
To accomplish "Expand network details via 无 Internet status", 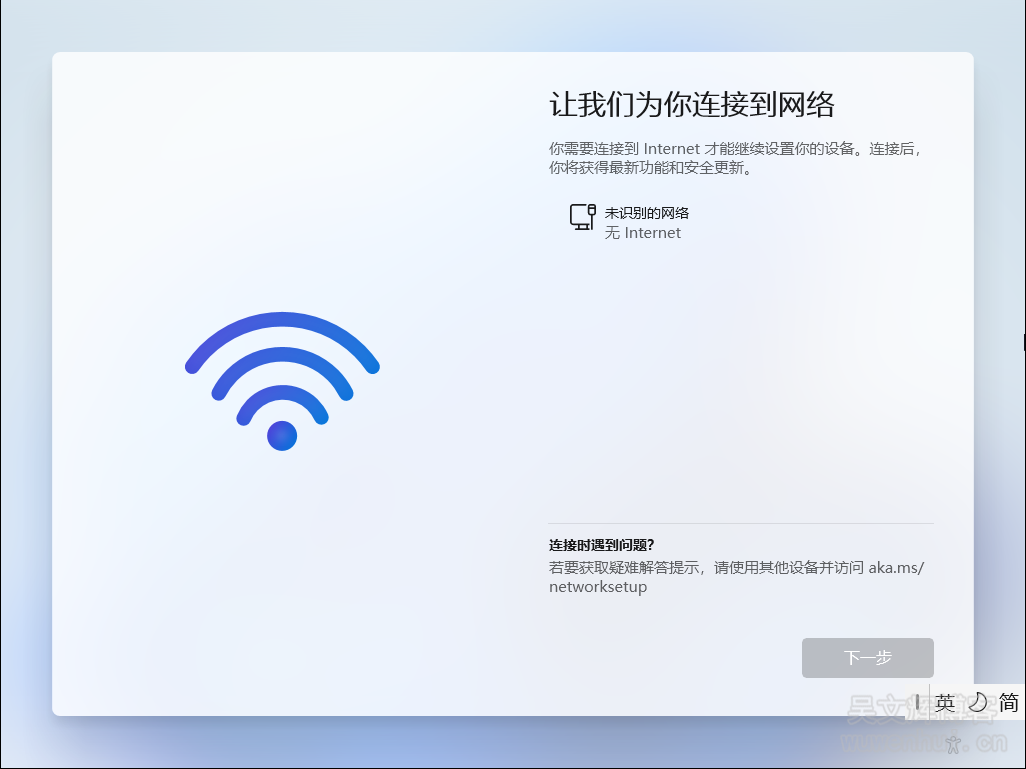I will pyautogui.click(x=643, y=233).
